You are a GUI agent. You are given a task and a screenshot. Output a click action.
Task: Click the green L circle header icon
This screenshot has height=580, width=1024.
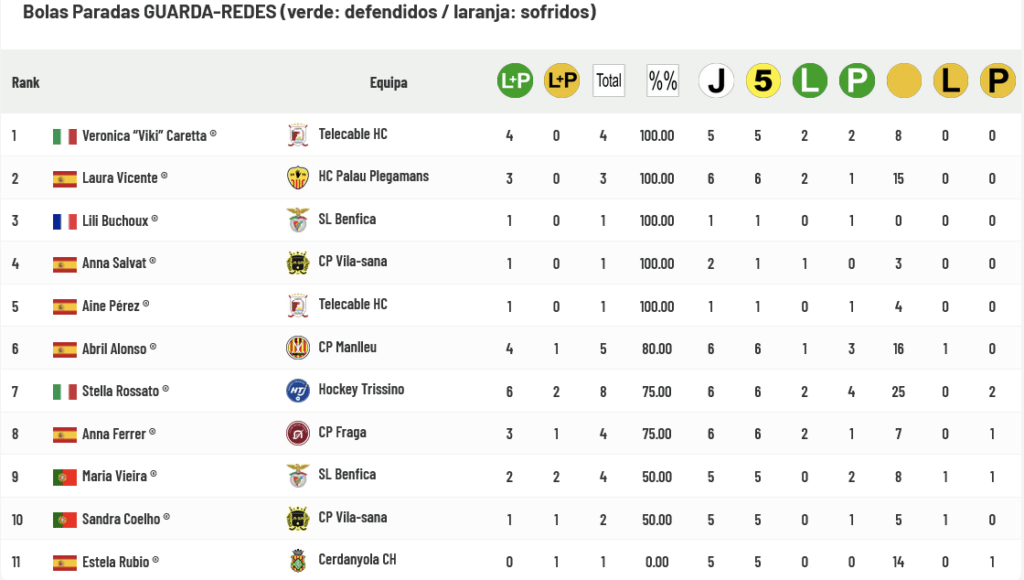pos(810,81)
